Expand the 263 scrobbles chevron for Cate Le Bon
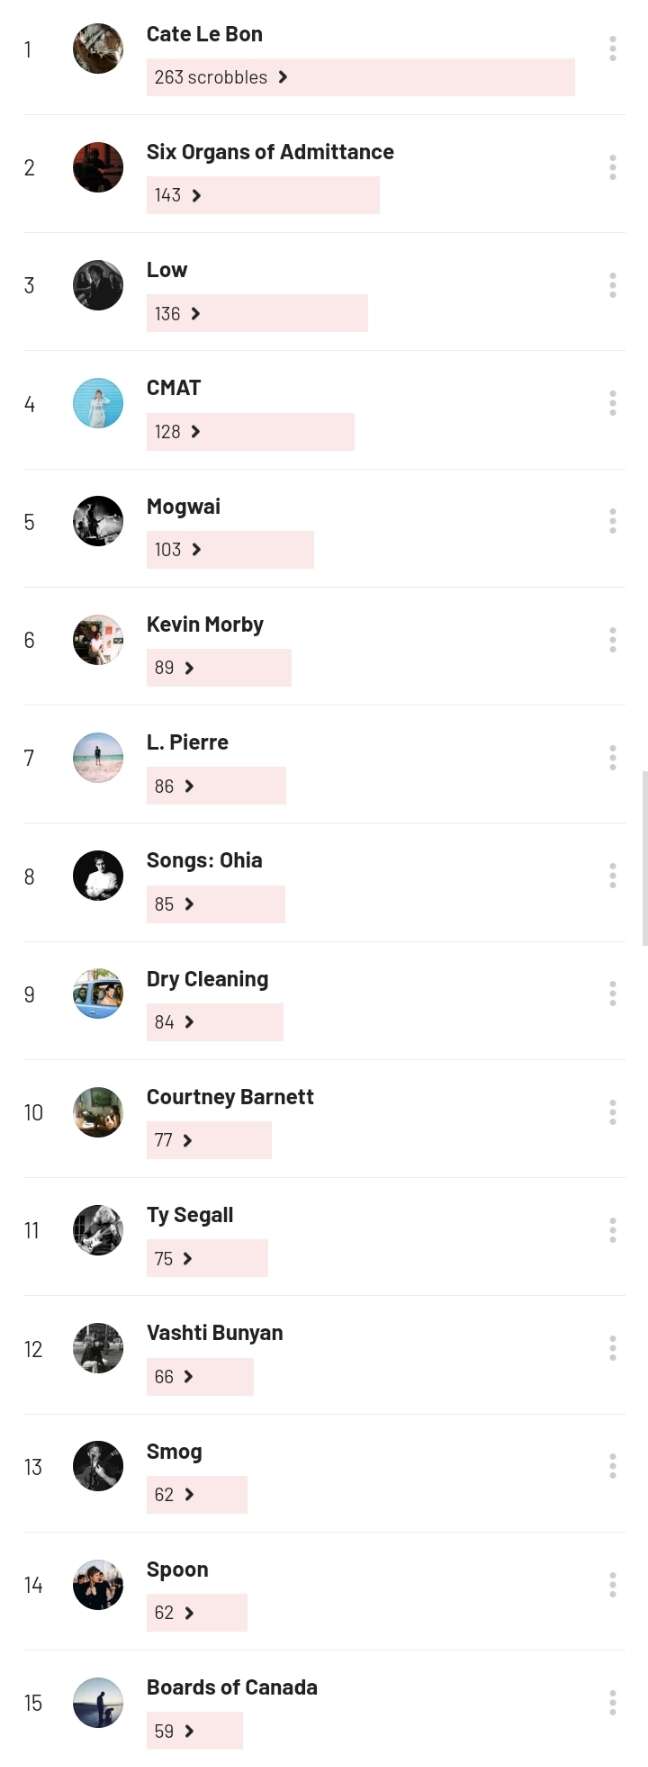Screen dimensions: 648x1767 click(283, 77)
